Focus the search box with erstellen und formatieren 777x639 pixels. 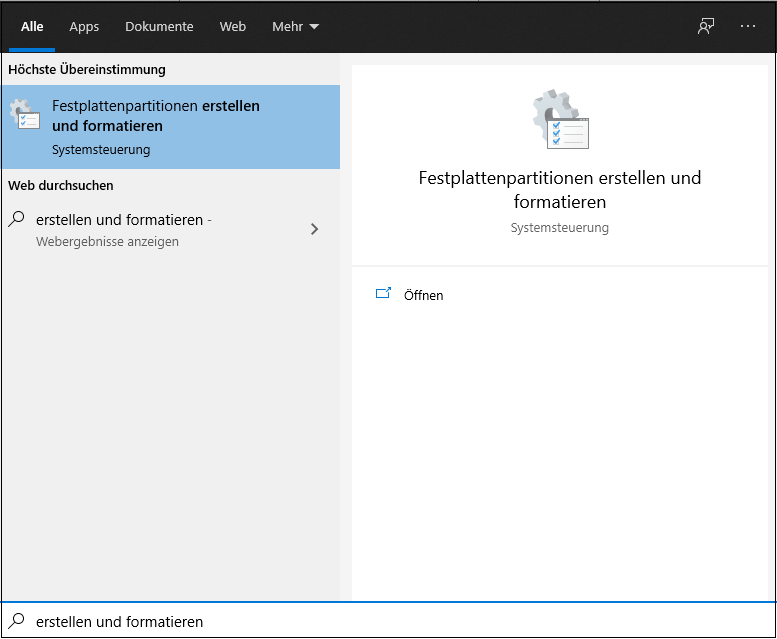(388, 621)
